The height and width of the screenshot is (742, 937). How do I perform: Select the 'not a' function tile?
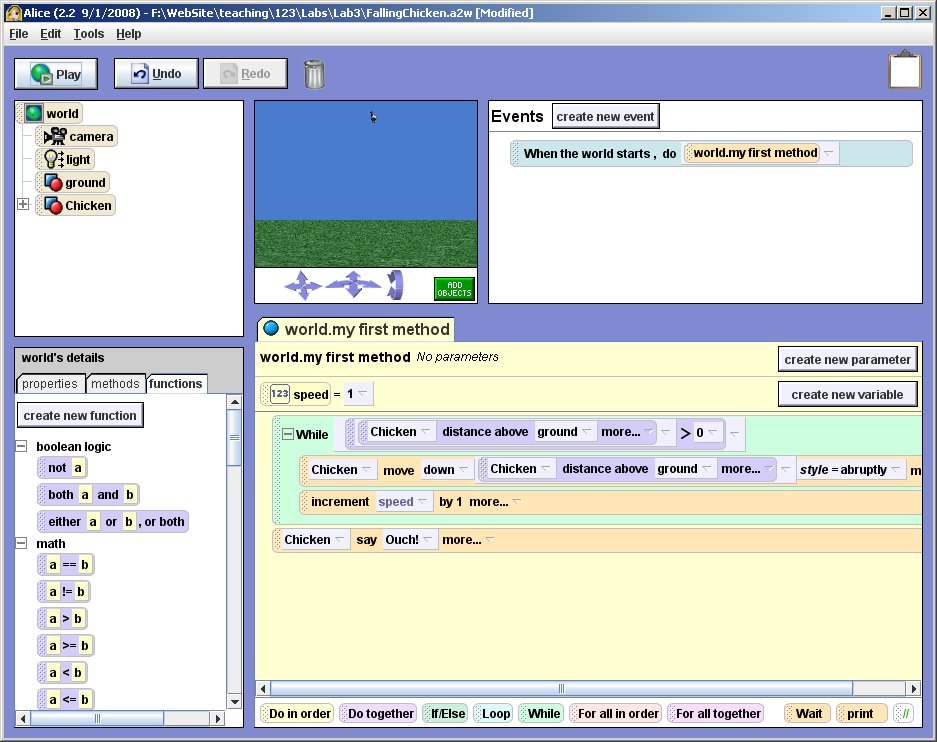coord(62,468)
